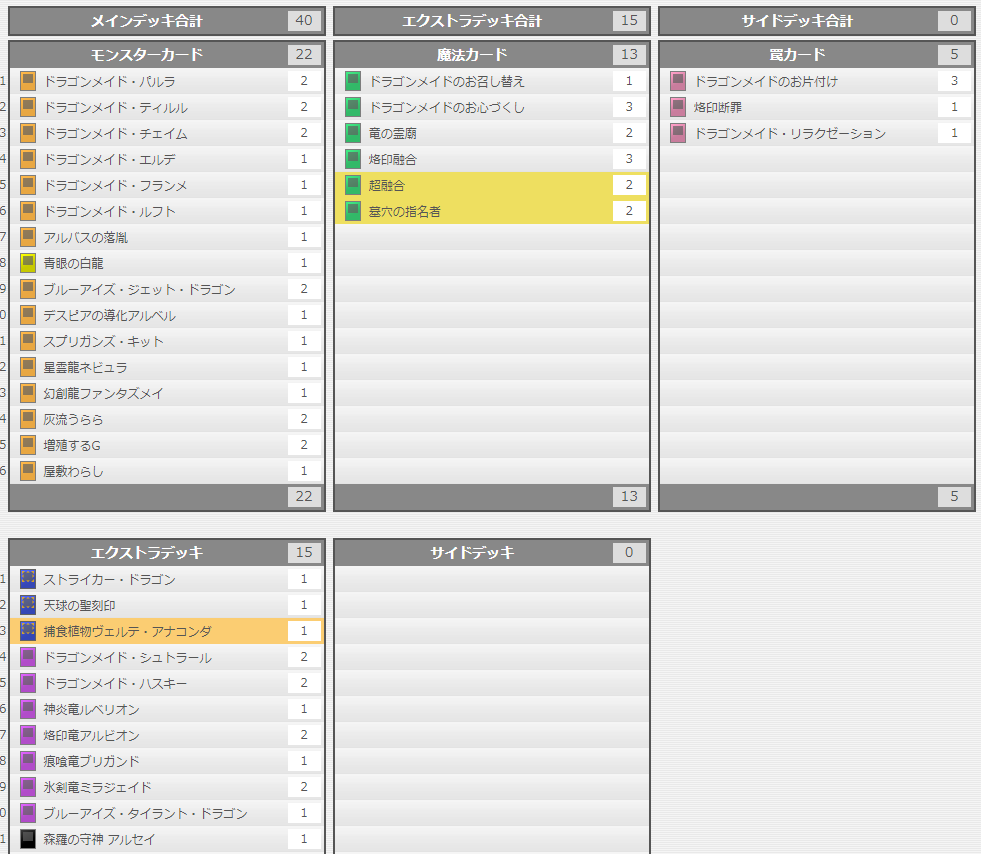Click the trap card icon beside 烙印断罪
The image size is (981, 854).
pos(678,106)
